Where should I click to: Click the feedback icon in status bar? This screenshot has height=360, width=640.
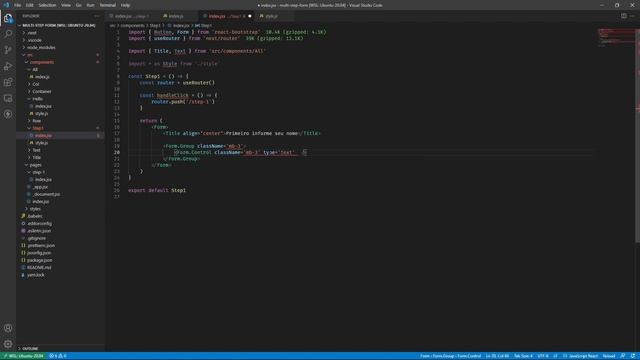[623, 356]
